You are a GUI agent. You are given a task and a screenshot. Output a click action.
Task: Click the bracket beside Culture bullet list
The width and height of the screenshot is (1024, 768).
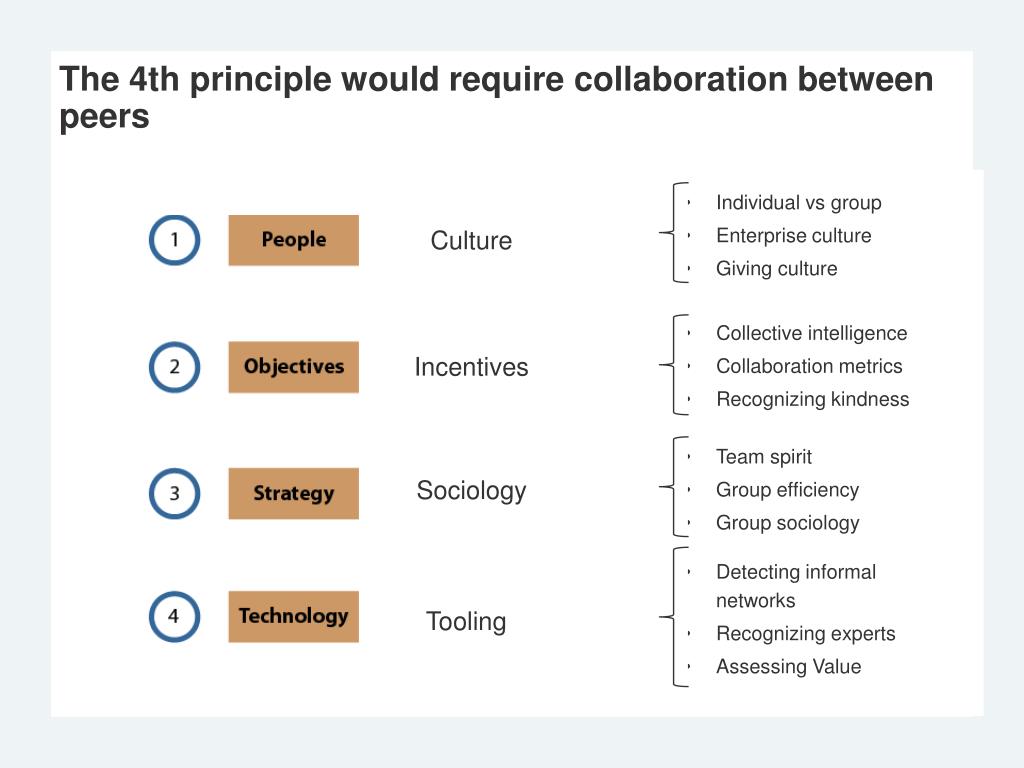(x=675, y=232)
